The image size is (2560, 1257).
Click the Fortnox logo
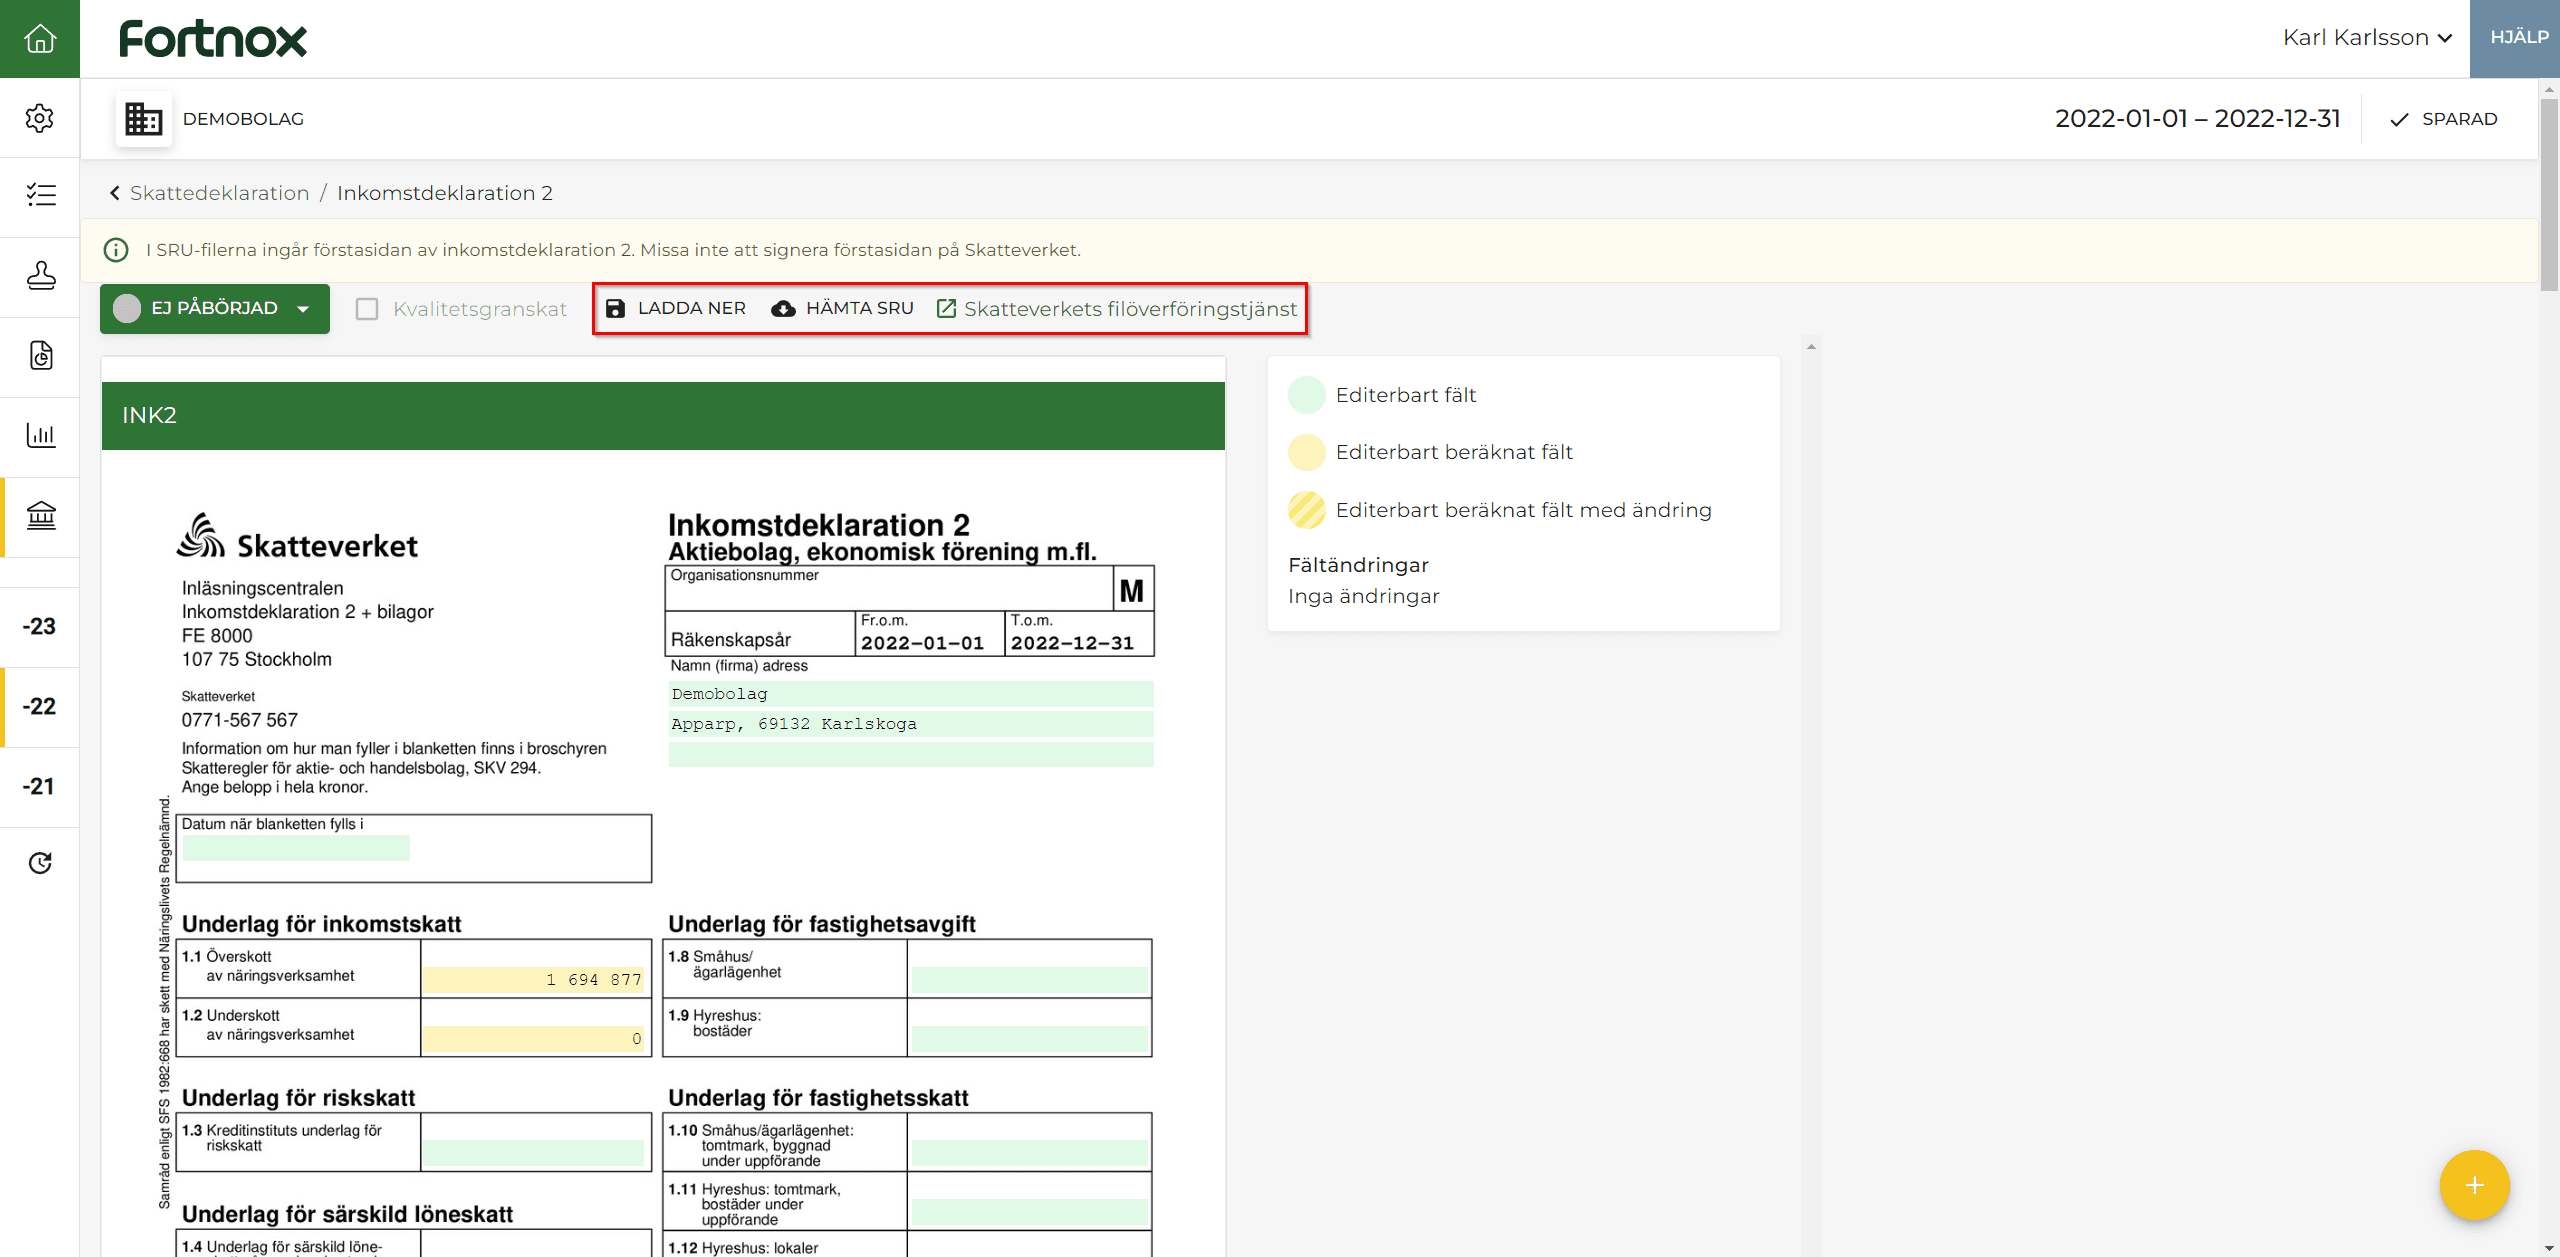213,39
